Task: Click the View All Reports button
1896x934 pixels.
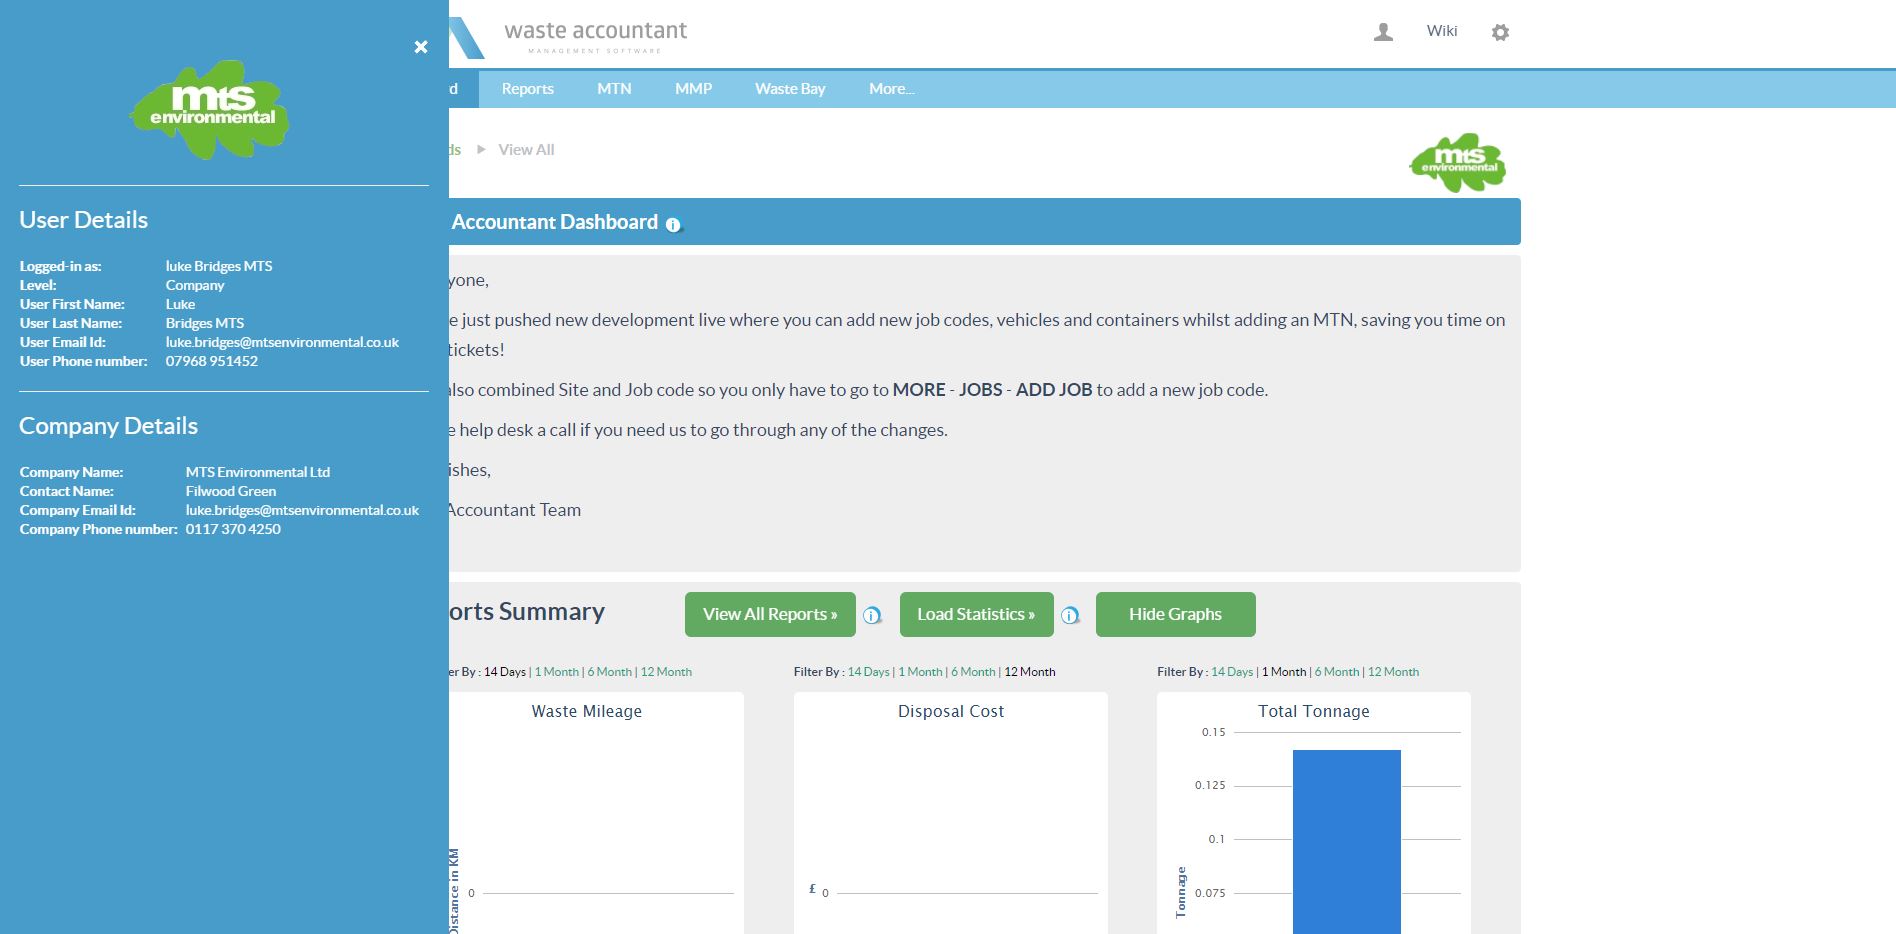Action: tap(769, 614)
